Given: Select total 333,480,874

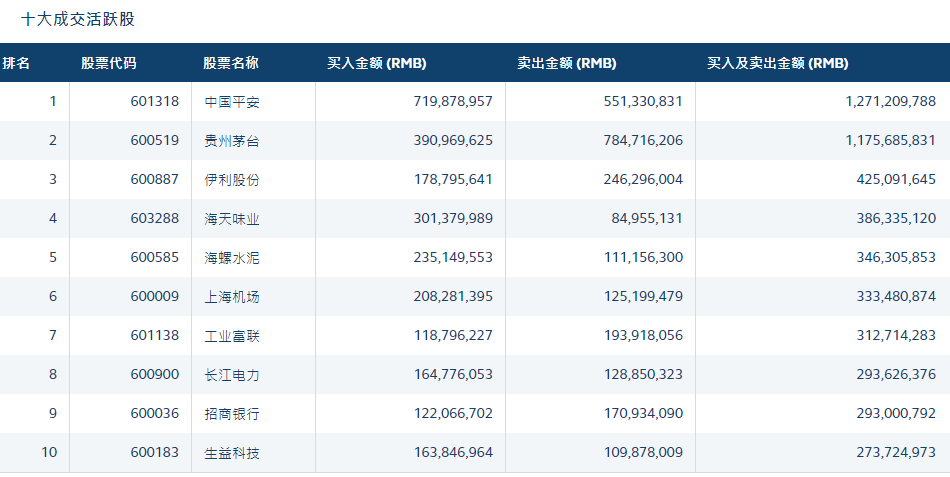Looking at the screenshot, I should tap(896, 296).
